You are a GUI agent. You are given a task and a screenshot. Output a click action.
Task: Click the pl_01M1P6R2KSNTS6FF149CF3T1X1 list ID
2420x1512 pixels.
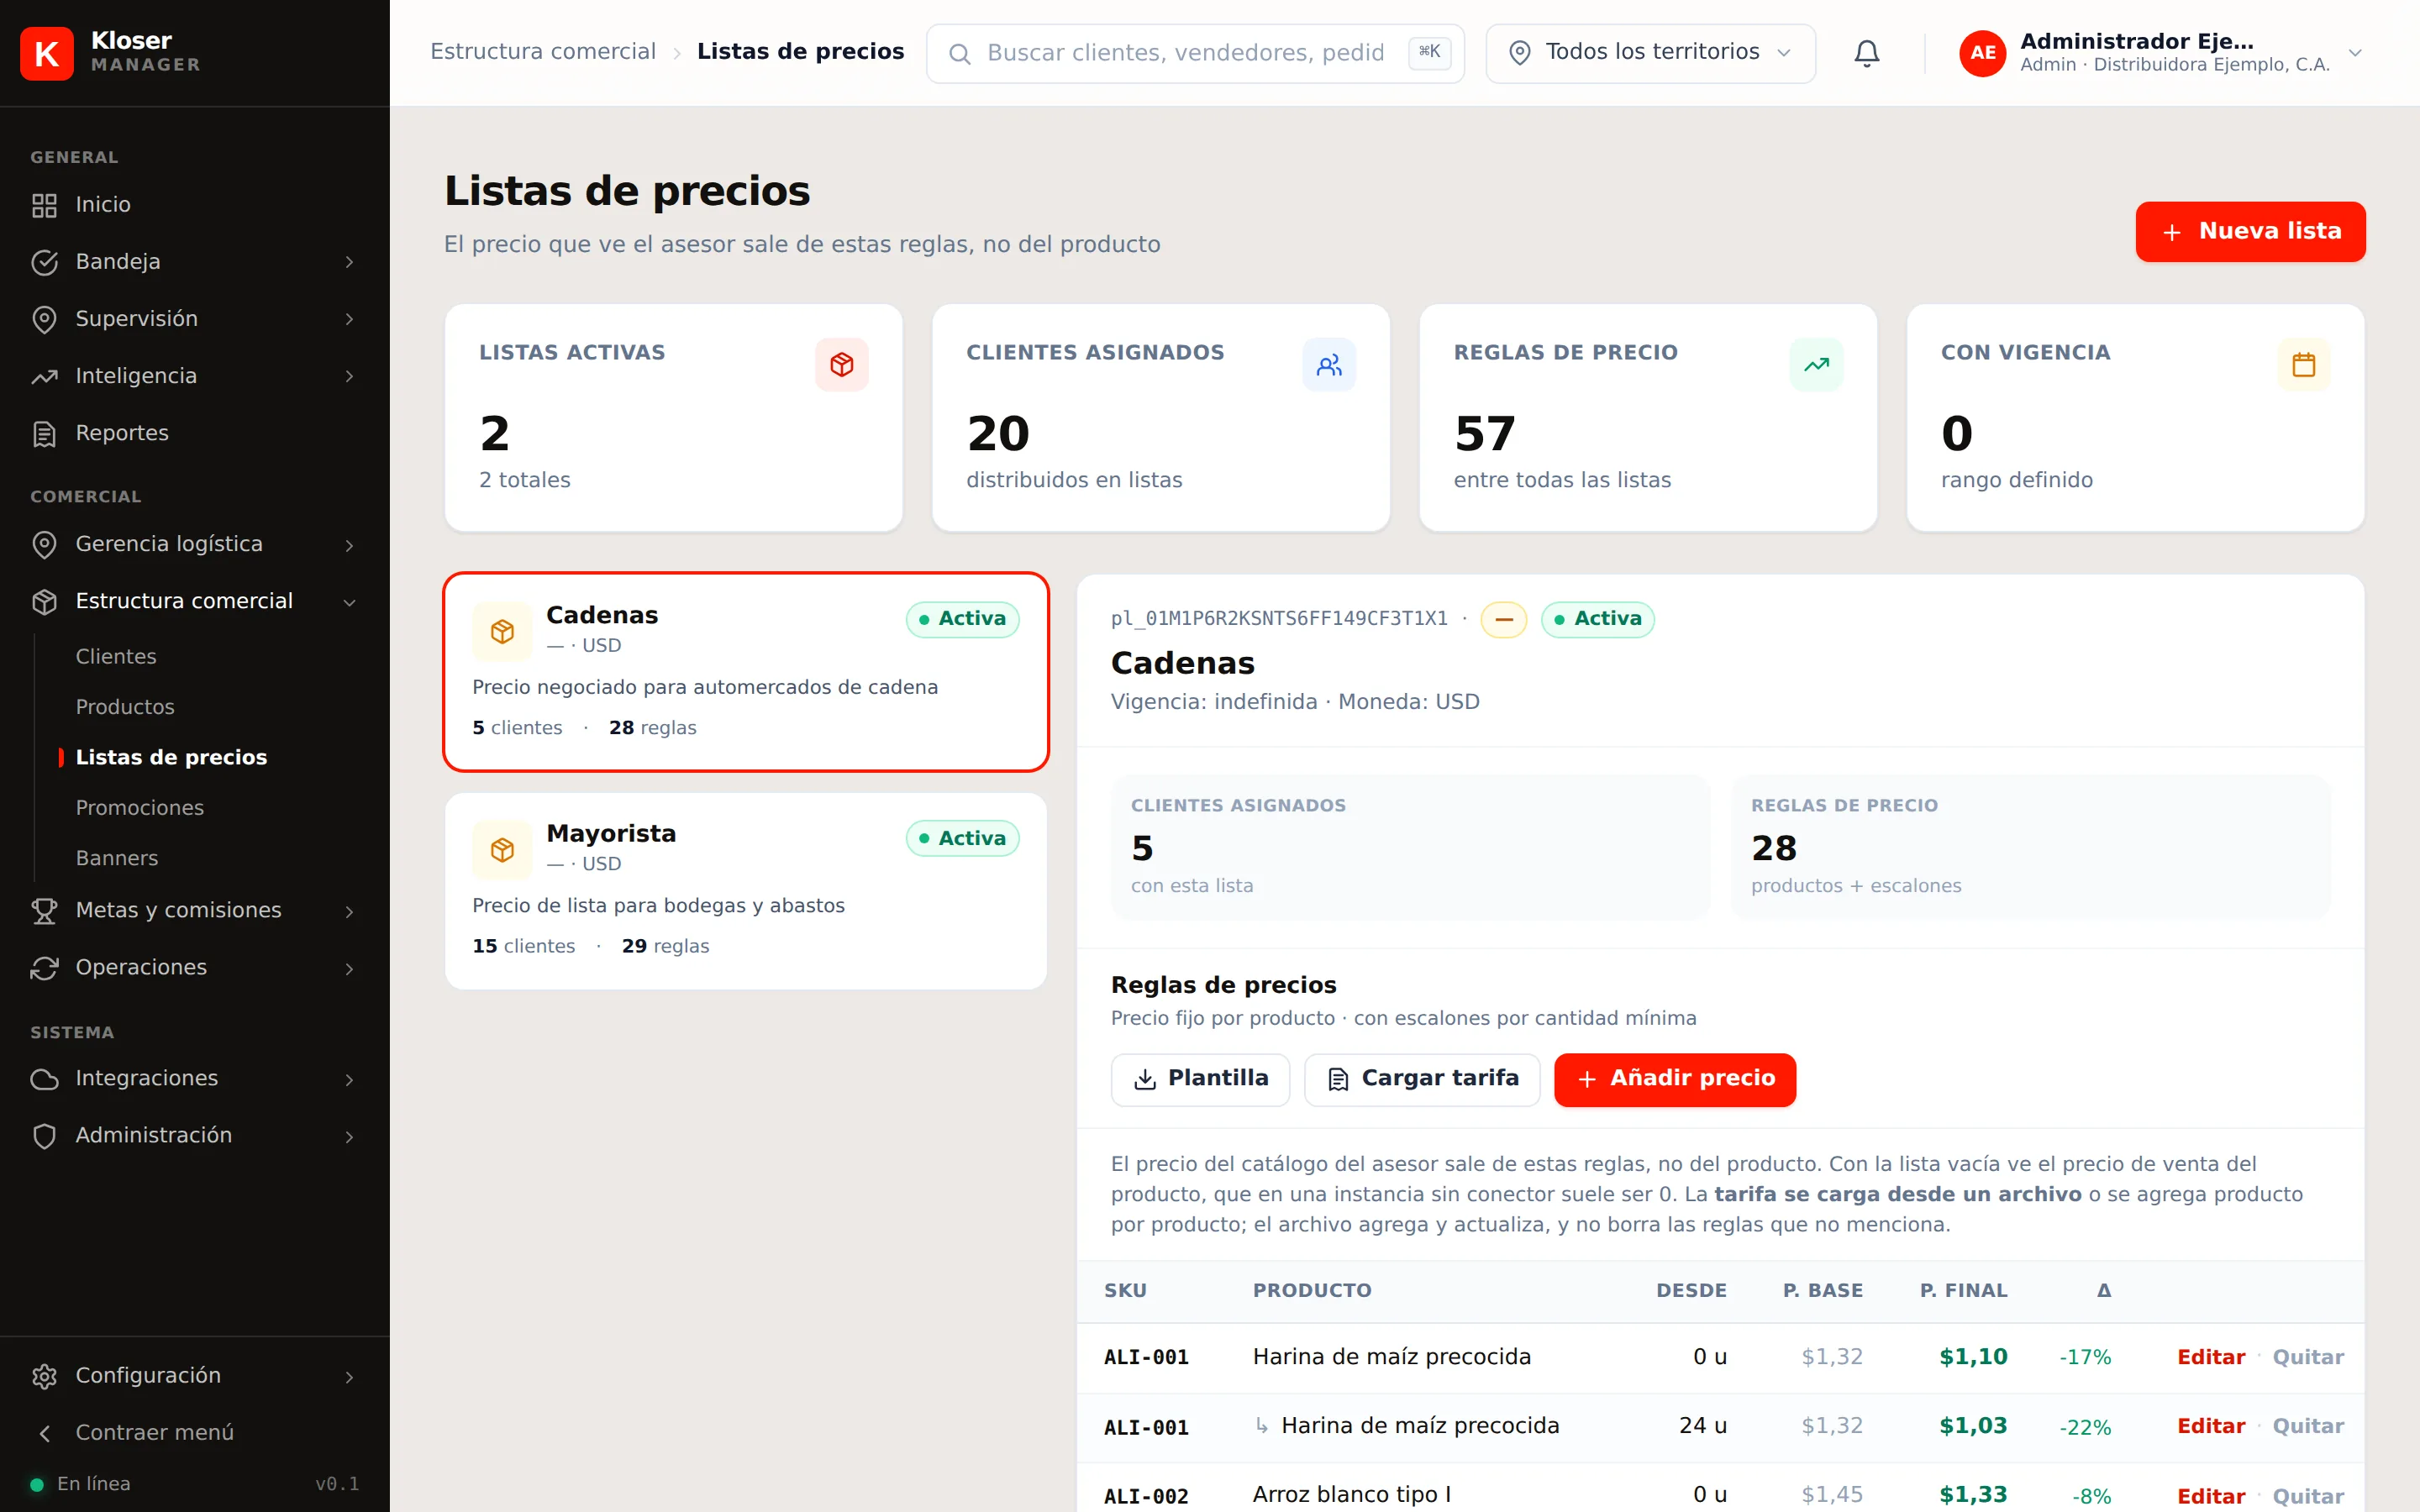(x=1279, y=619)
